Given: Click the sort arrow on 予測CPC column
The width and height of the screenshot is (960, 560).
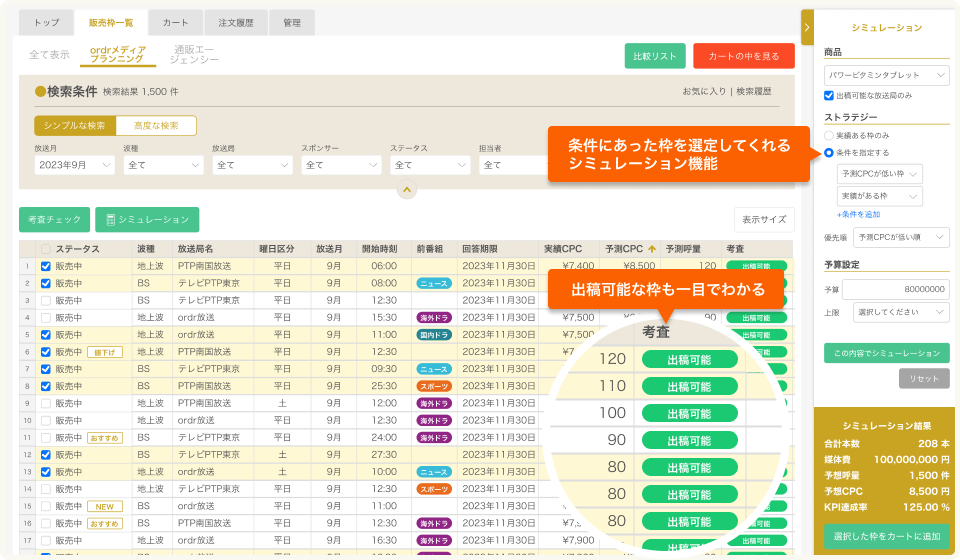Looking at the screenshot, I should click(x=653, y=248).
